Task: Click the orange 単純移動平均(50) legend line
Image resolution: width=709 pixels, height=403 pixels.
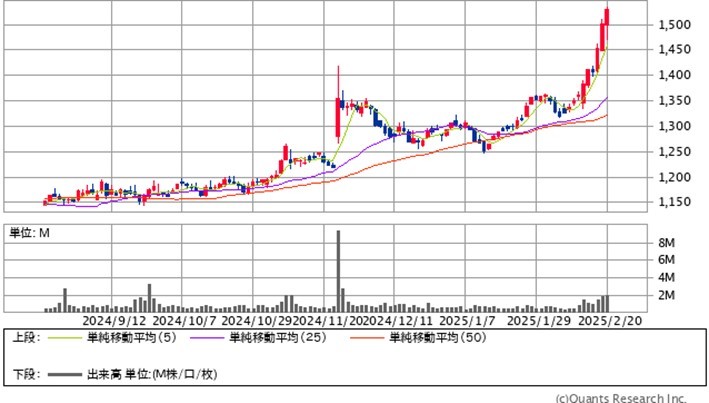Action: 366,339
